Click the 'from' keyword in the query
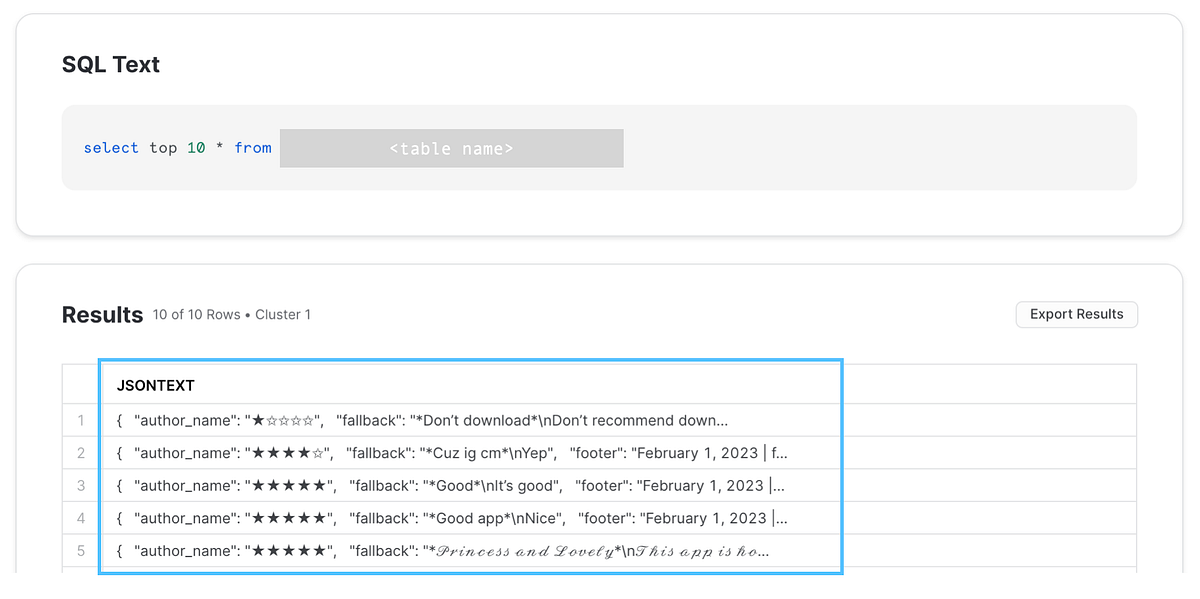 tap(253, 148)
